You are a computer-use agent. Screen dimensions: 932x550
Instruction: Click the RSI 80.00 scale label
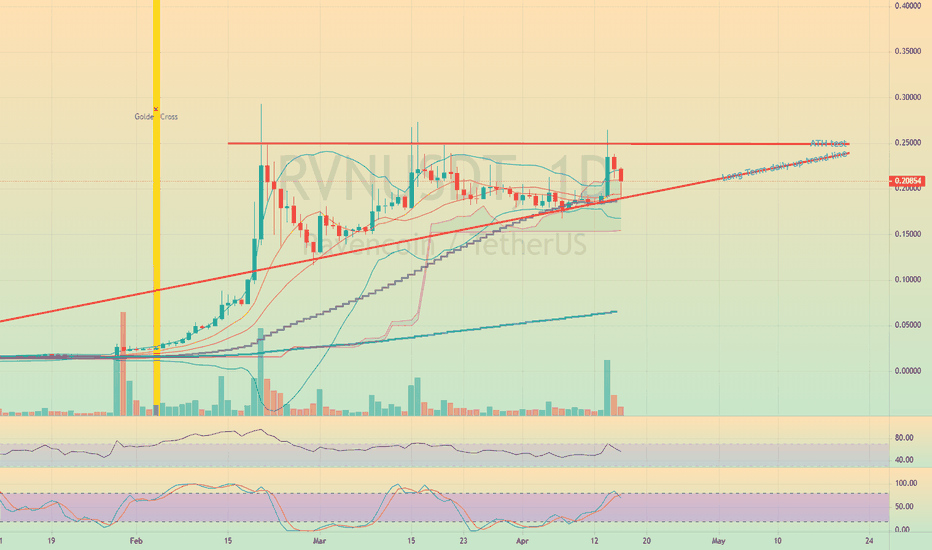pyautogui.click(x=904, y=438)
